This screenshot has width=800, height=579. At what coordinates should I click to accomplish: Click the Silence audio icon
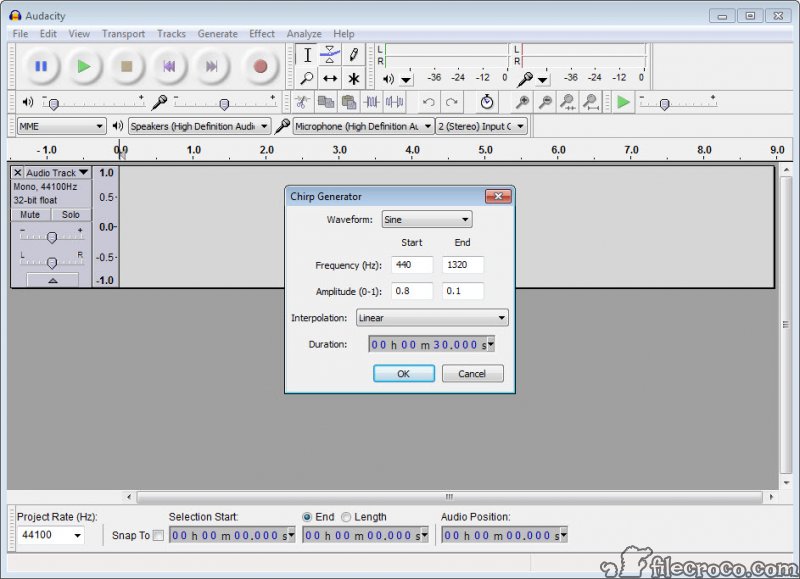[394, 103]
